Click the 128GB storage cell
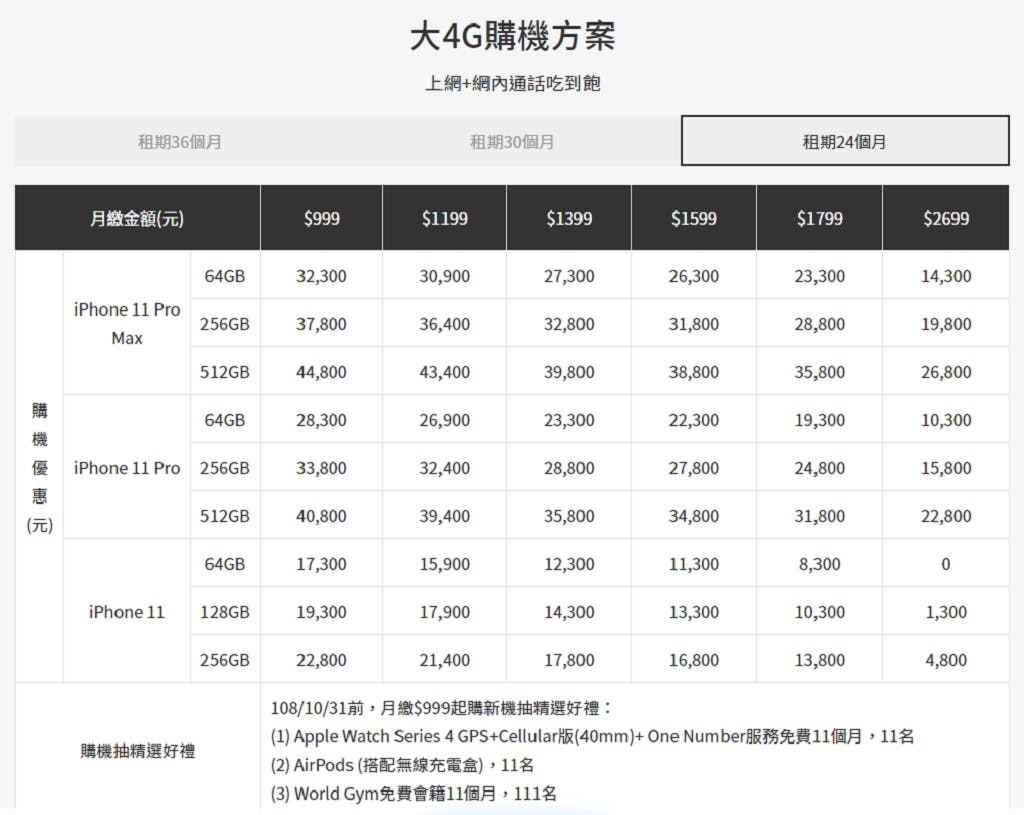Viewport: 1024px width, 815px height. point(225,612)
